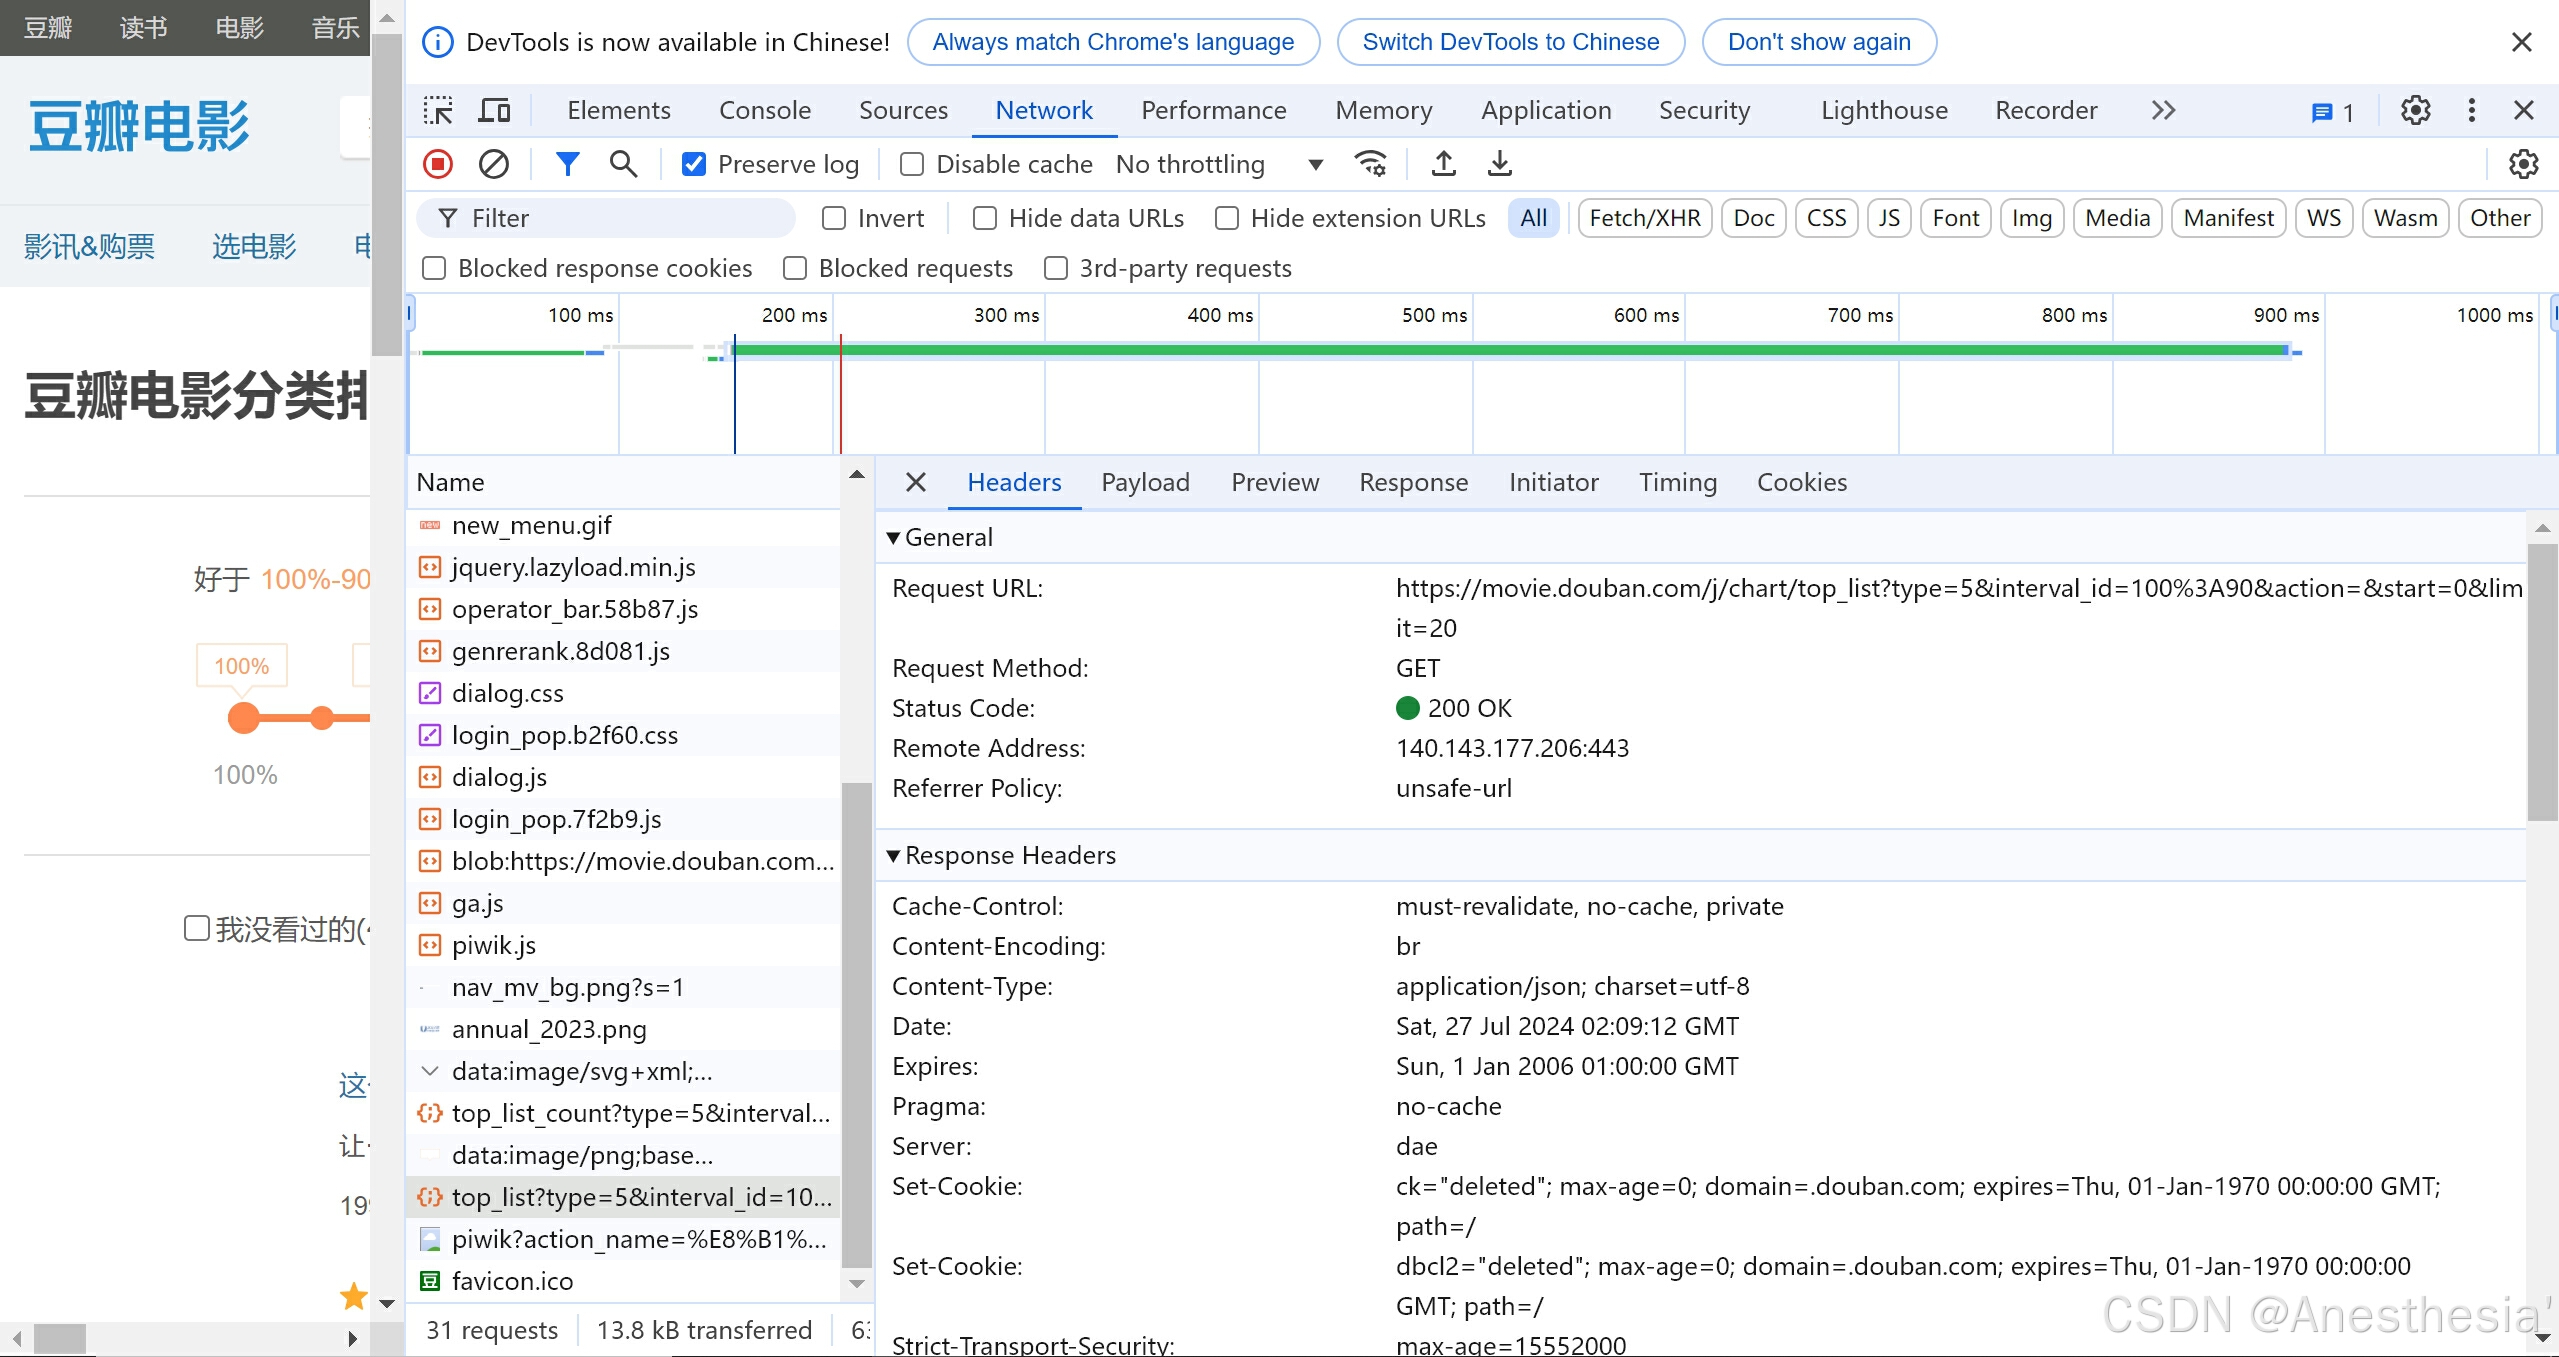Enable Disable cache checkbox
This screenshot has width=2559, height=1357.
912,164
